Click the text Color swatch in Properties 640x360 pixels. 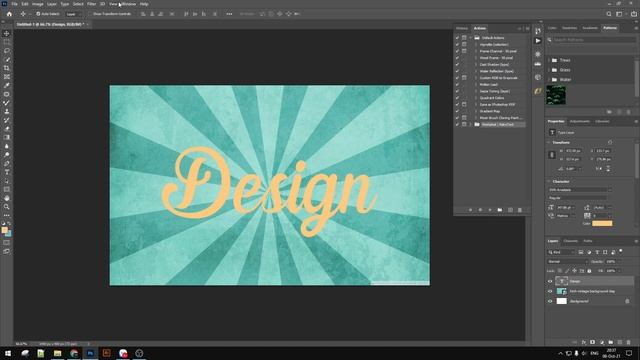tap(602, 223)
